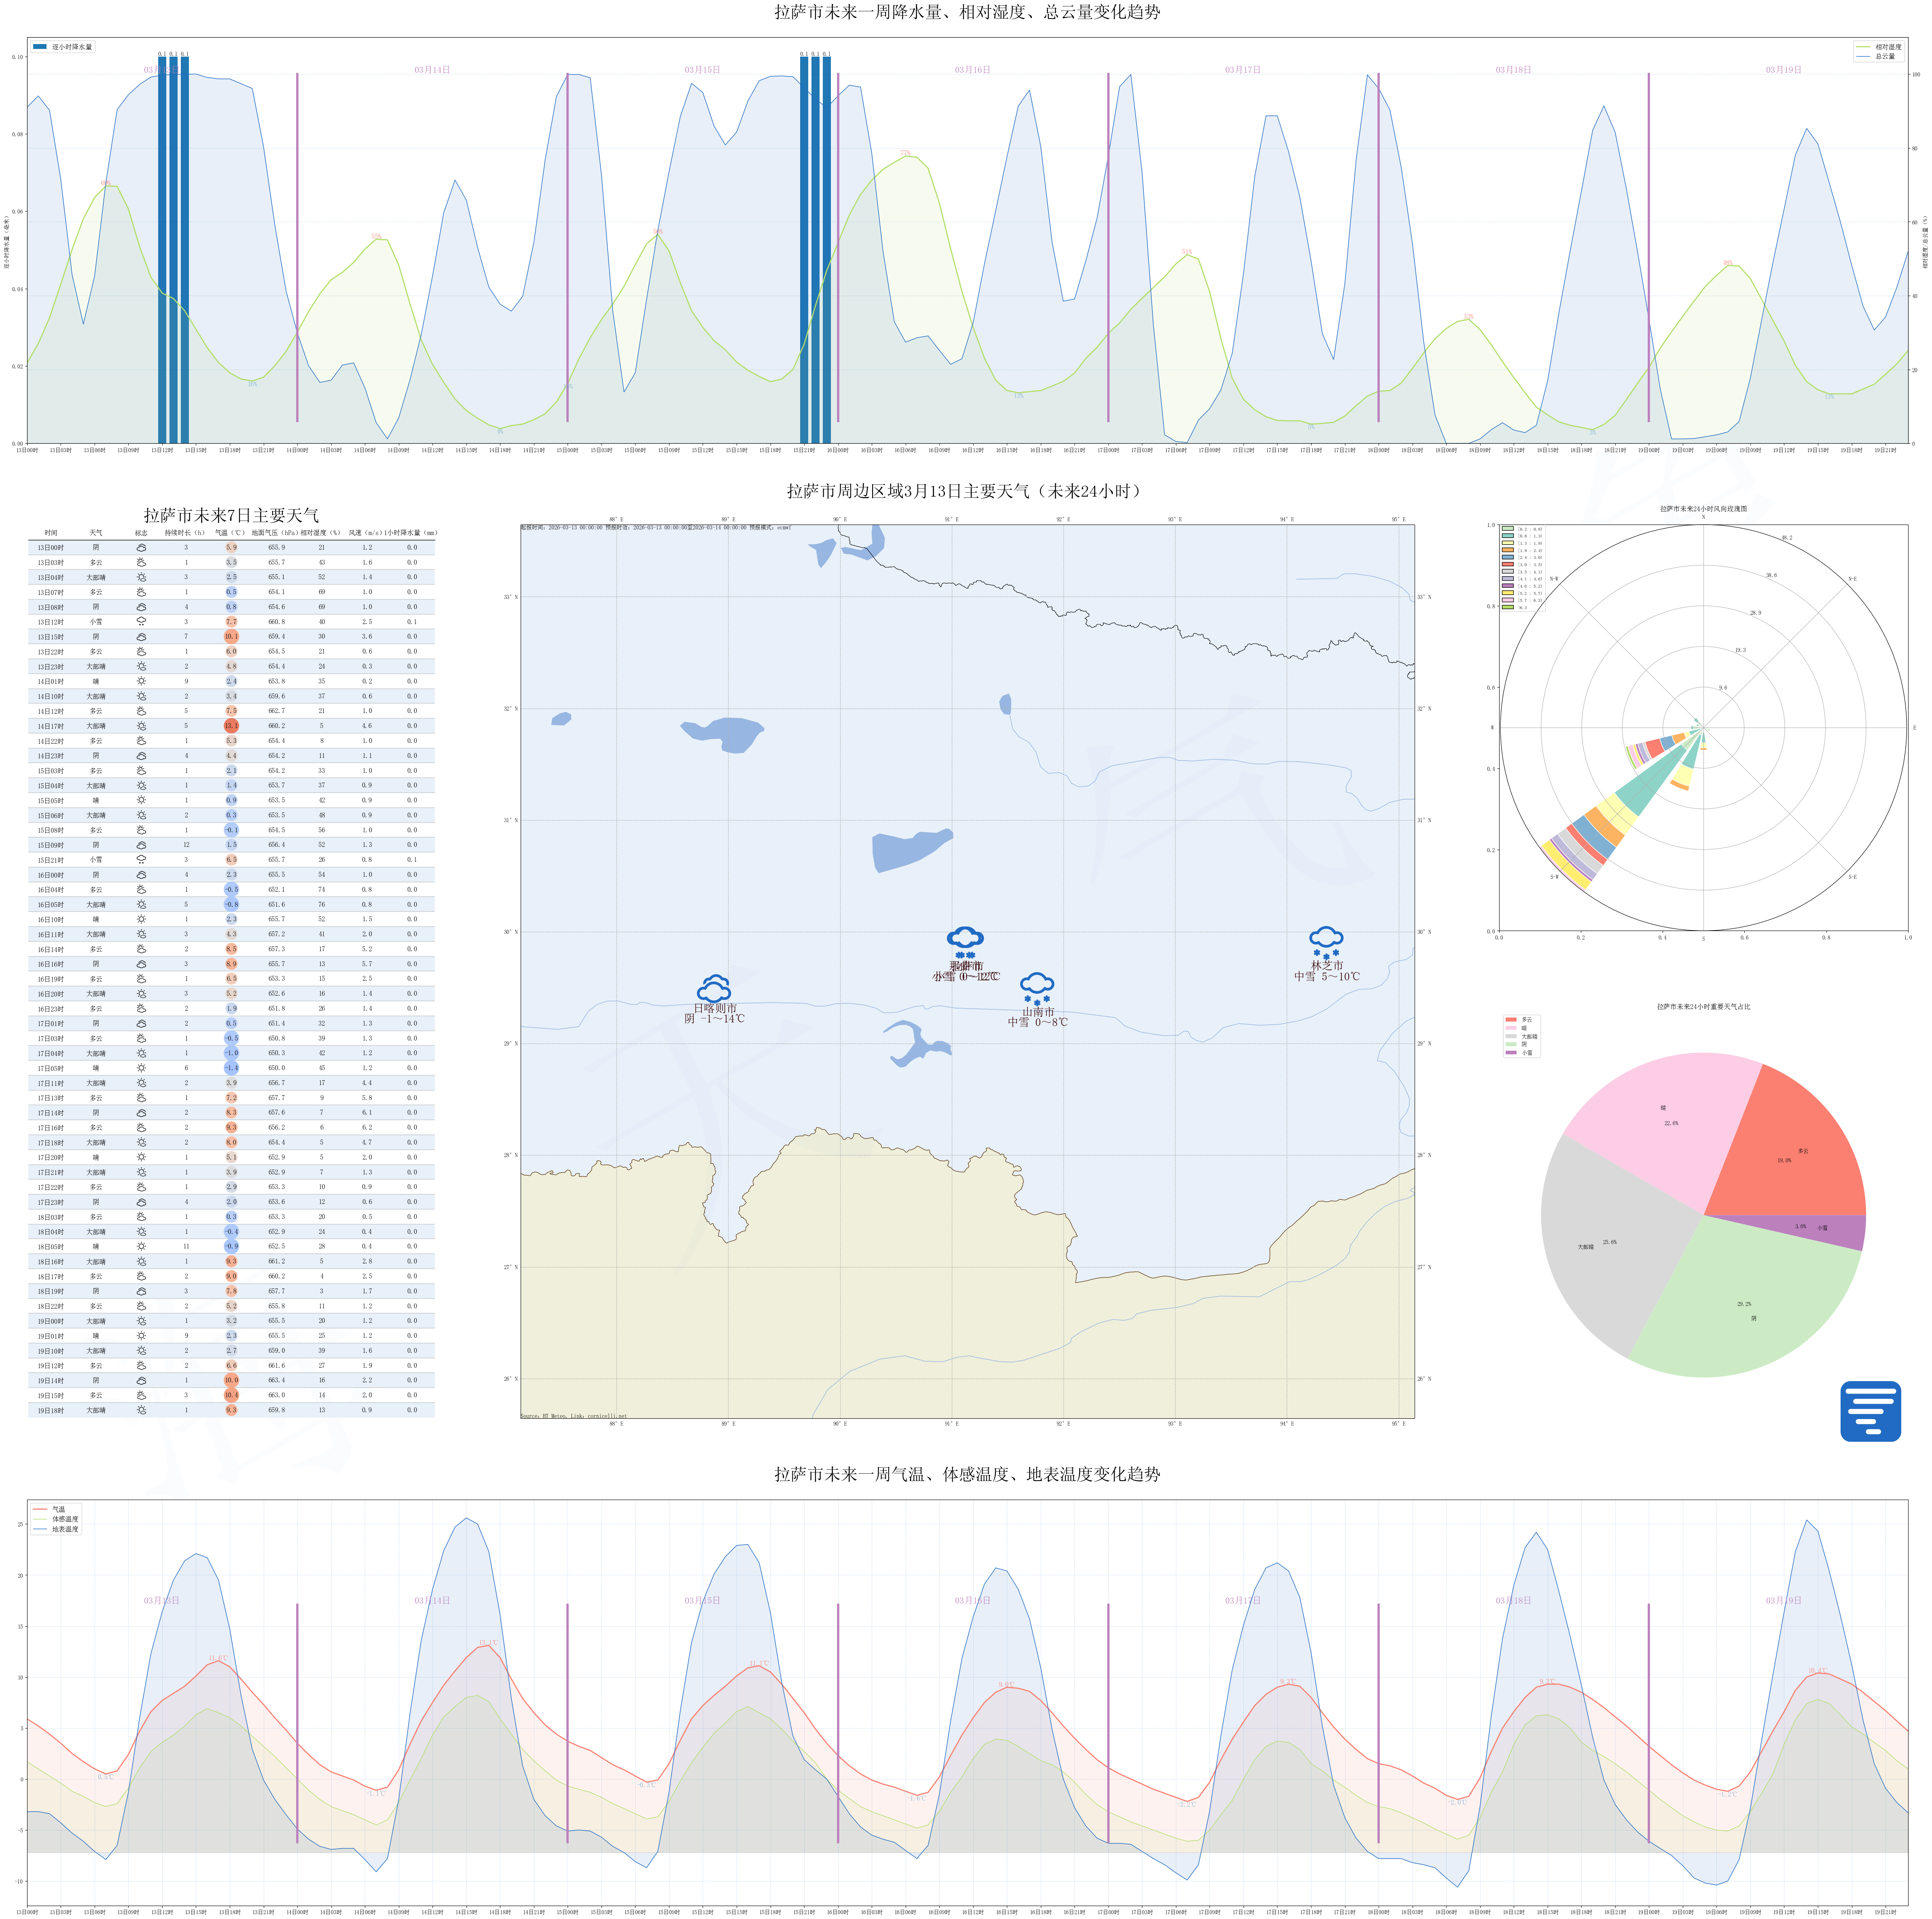Viewport: 1932px width, 1919px height.
Task: Click the weather icon in the 13日12时 小雪 row
Action: 141,621
